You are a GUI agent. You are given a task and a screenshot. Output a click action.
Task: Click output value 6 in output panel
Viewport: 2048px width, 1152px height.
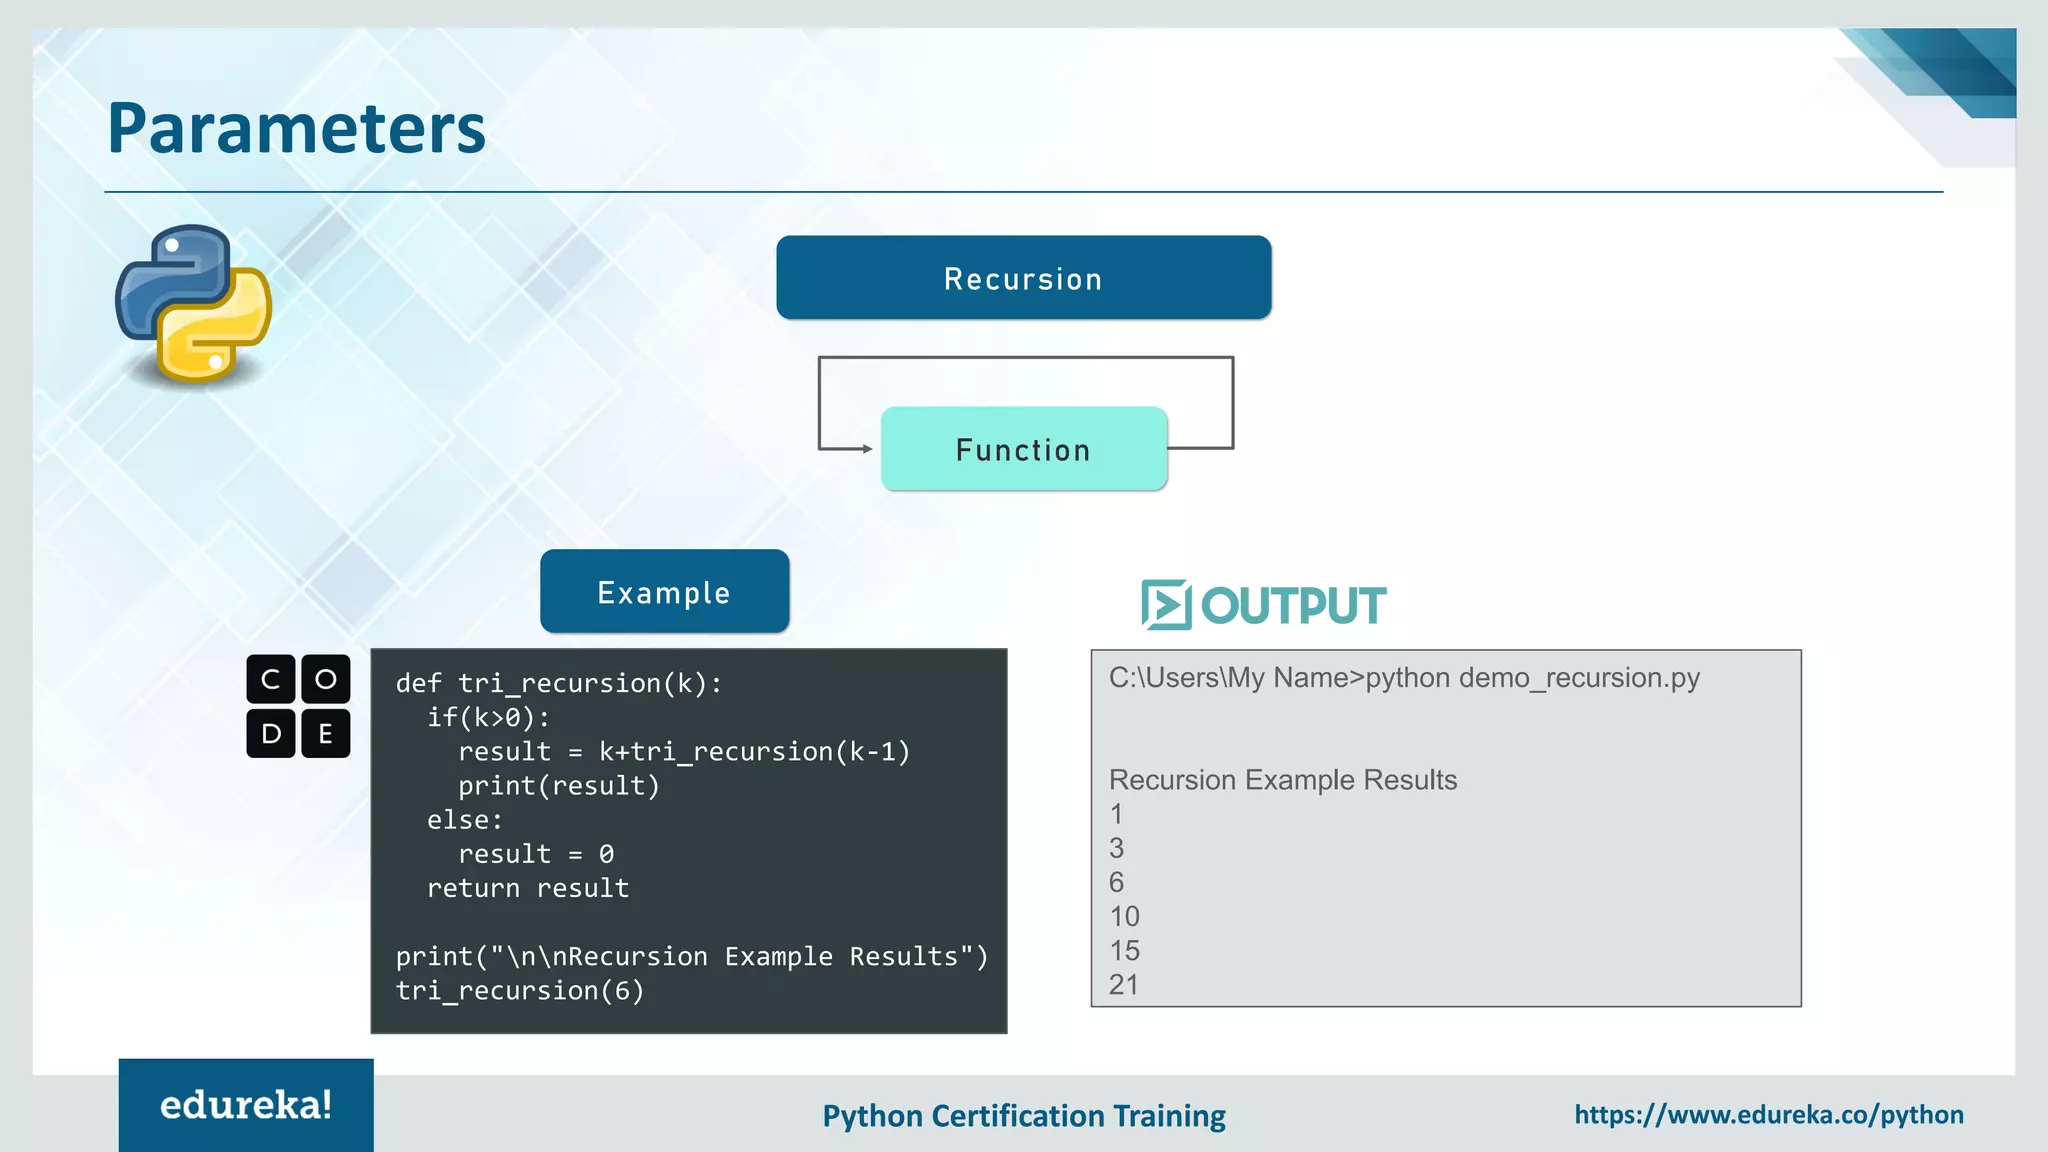tap(1117, 882)
